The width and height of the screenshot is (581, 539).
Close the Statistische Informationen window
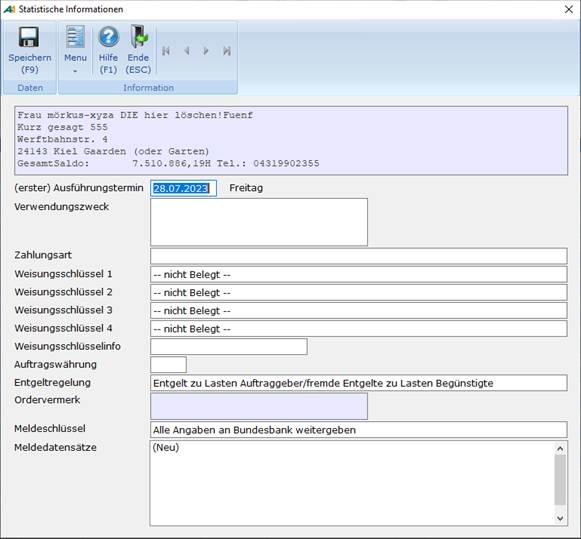click(x=569, y=9)
